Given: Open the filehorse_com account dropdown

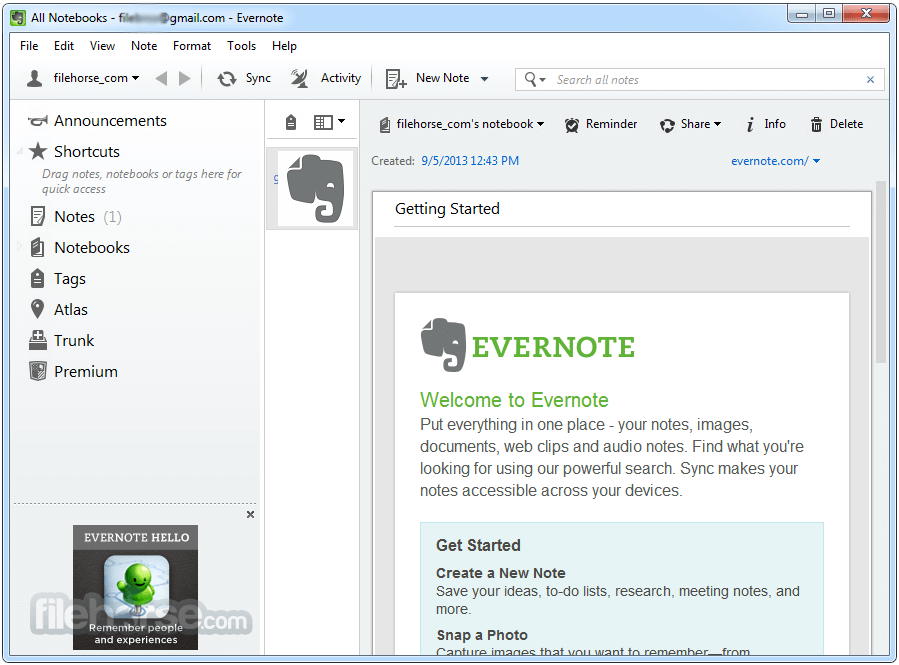Looking at the screenshot, I should [136, 78].
